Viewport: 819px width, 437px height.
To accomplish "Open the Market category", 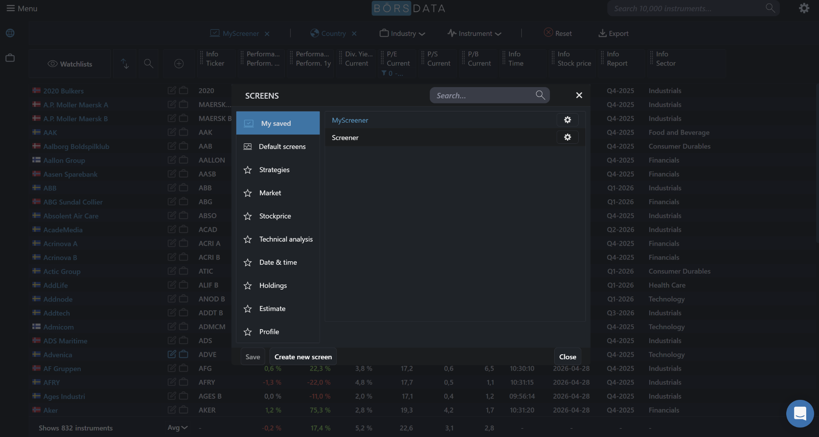I will point(278,193).
